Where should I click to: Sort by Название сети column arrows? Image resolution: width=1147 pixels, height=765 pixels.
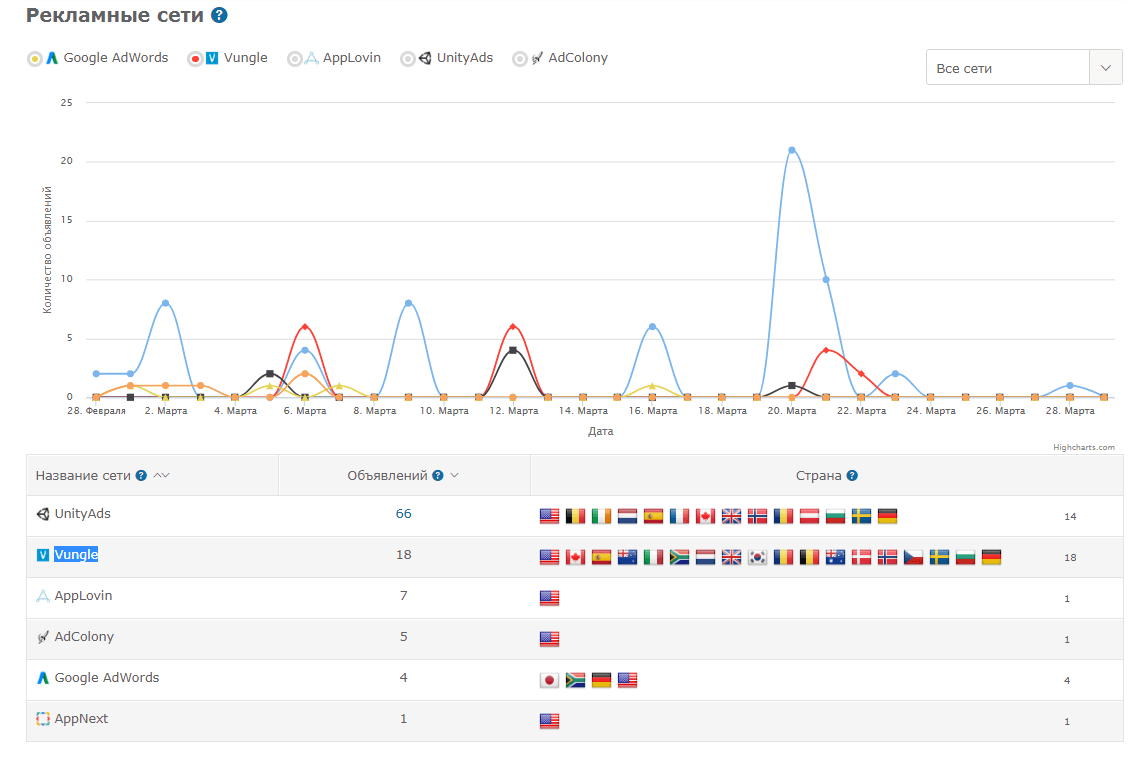click(161, 476)
